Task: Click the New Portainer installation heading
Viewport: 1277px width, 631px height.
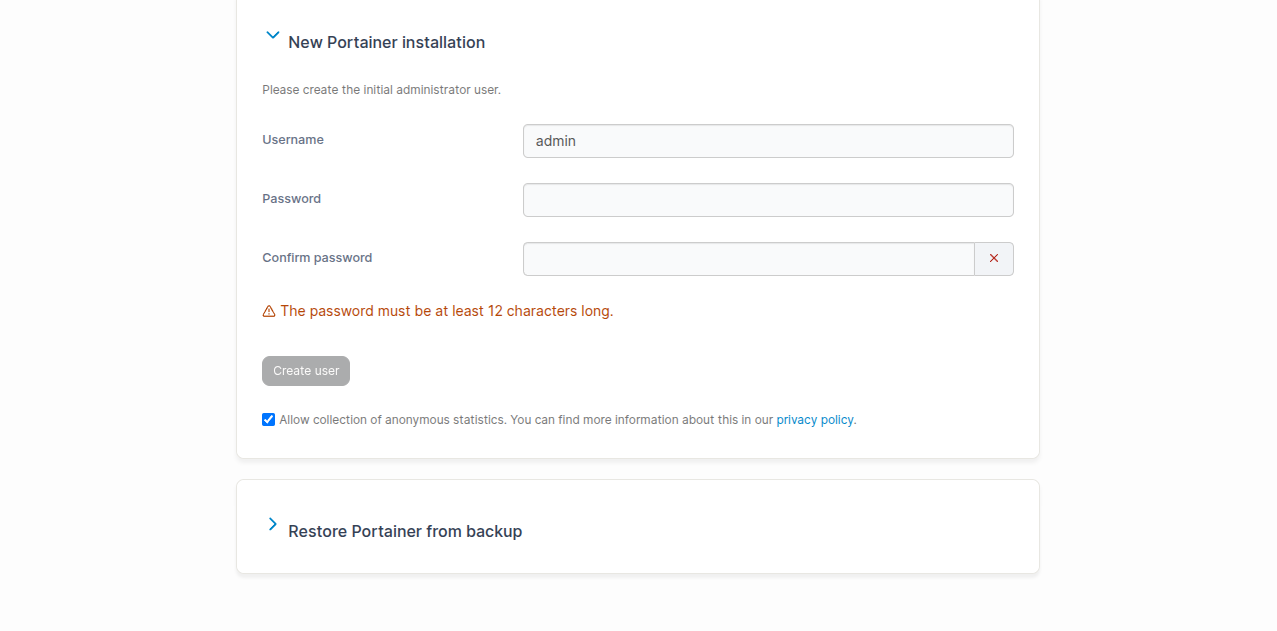Action: pos(387,42)
